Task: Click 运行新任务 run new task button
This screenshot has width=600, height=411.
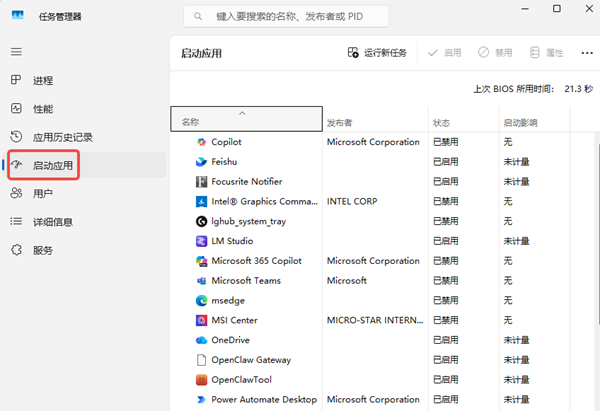Action: 377,53
